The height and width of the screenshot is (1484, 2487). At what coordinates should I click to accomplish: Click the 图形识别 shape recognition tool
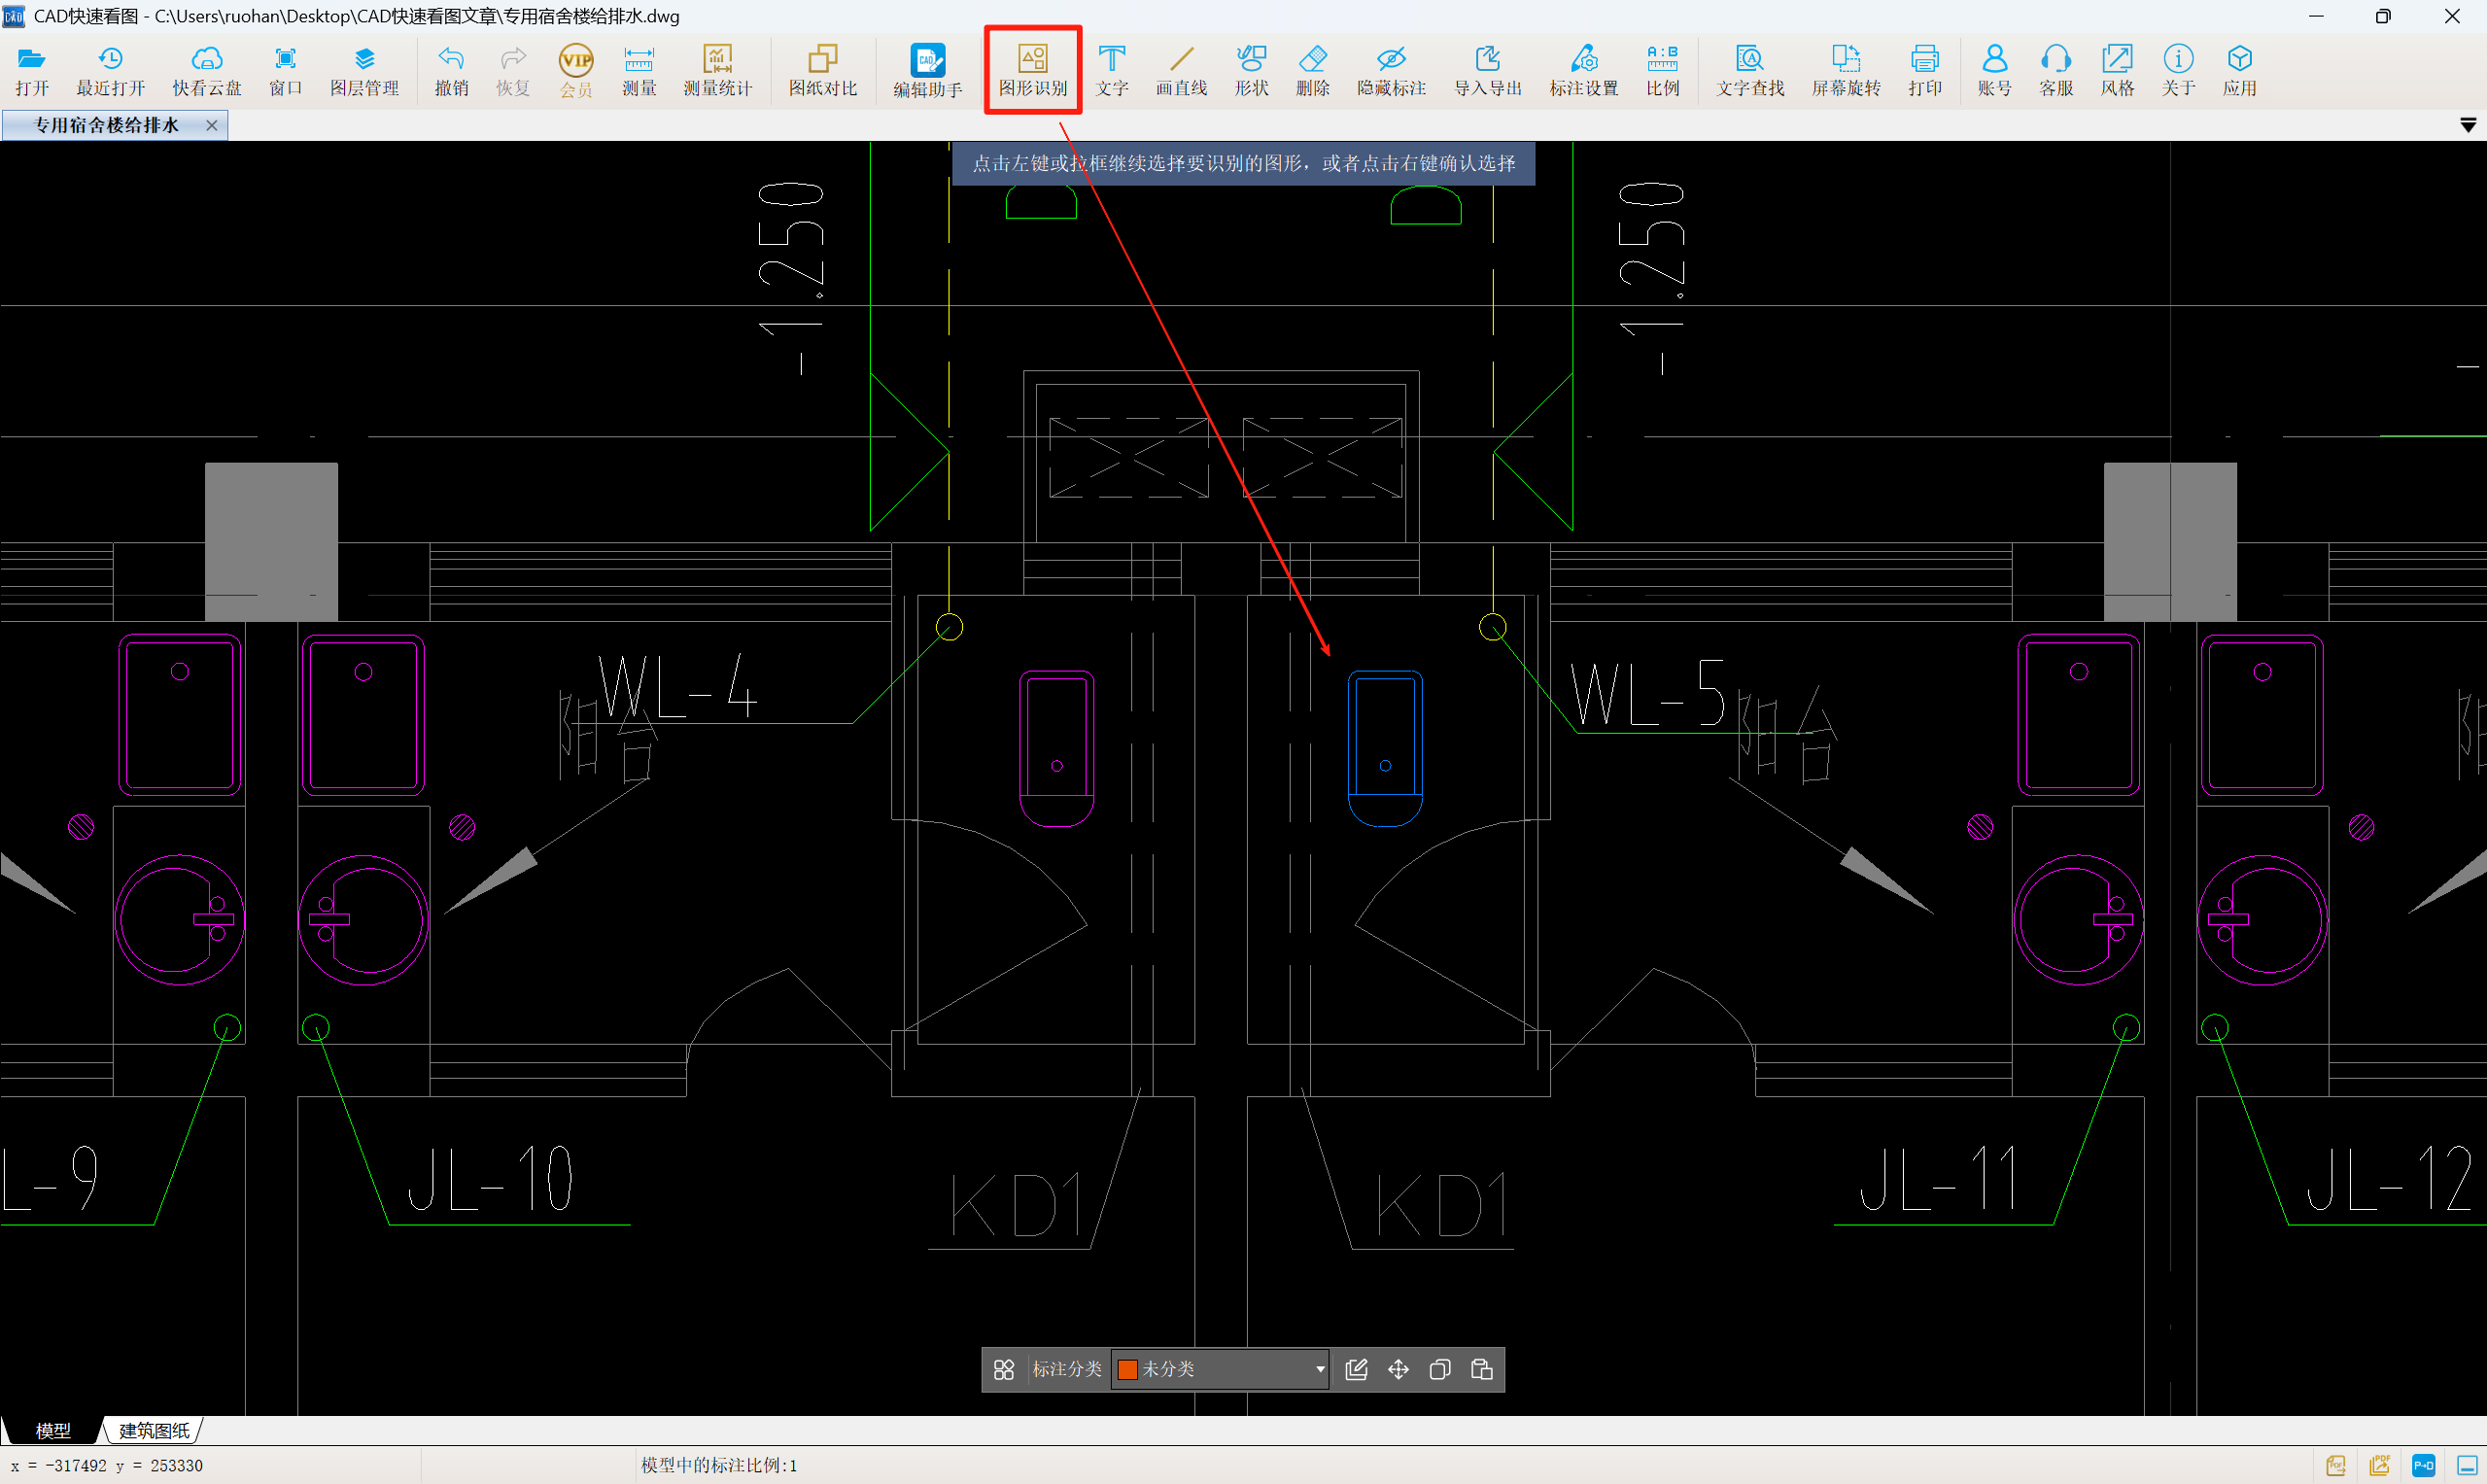(1032, 70)
